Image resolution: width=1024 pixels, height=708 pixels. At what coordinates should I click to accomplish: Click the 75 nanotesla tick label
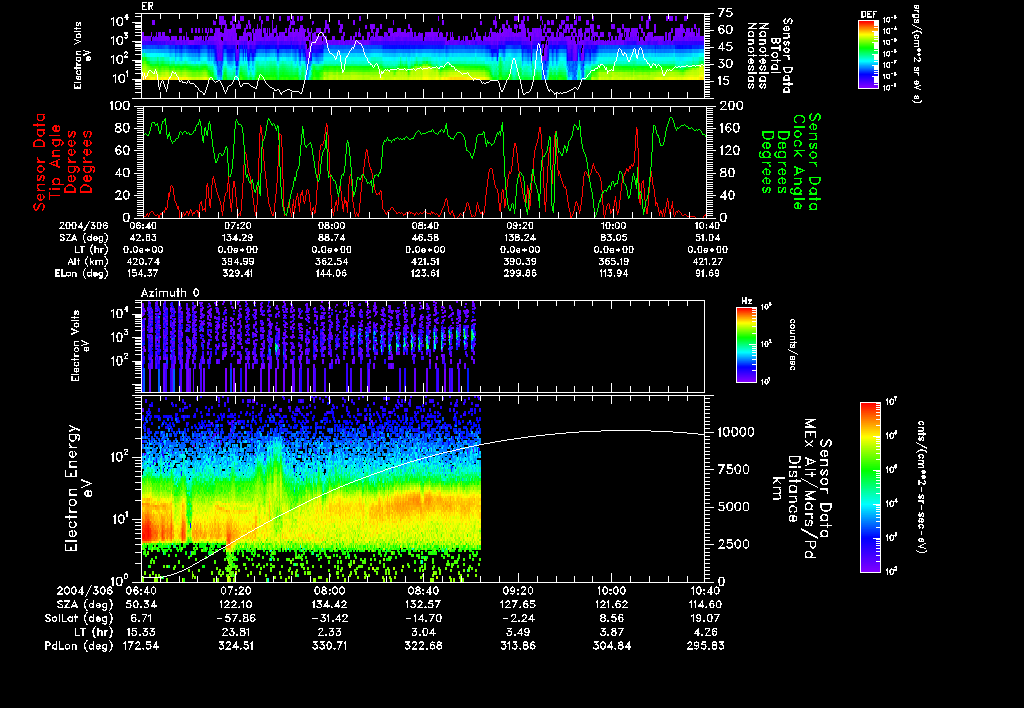726,13
